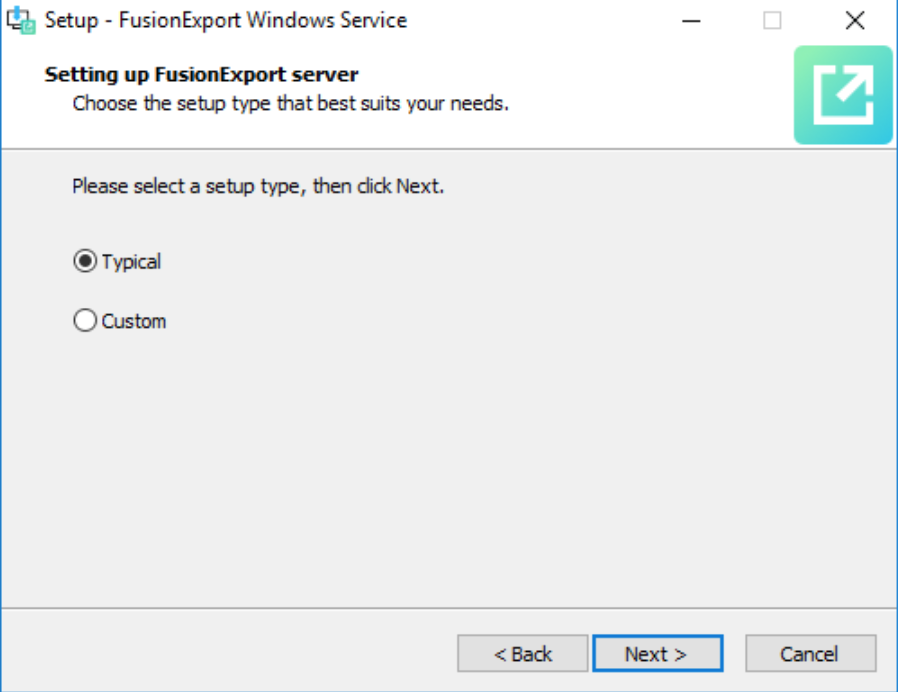This screenshot has height=692, width=898.
Task: Click the "Setup - FusionExport Windows Service" title
Action: 226,20
